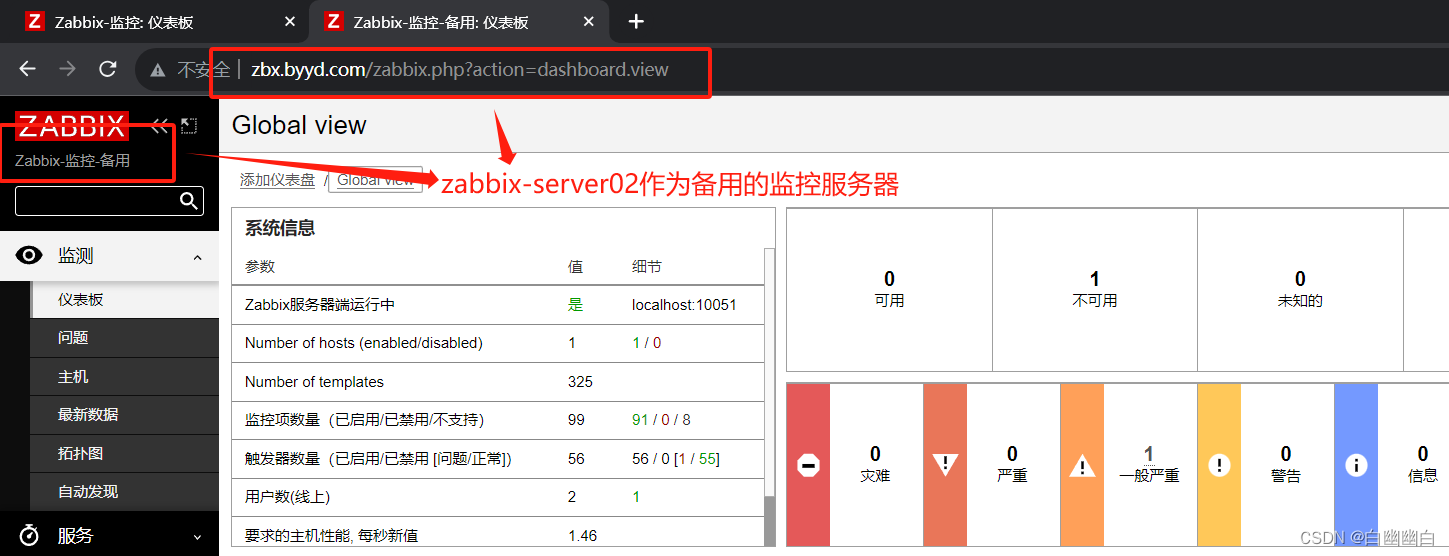This screenshot has width=1449, height=556.
Task: Click the 不可用 host count tile
Action: point(1095,290)
